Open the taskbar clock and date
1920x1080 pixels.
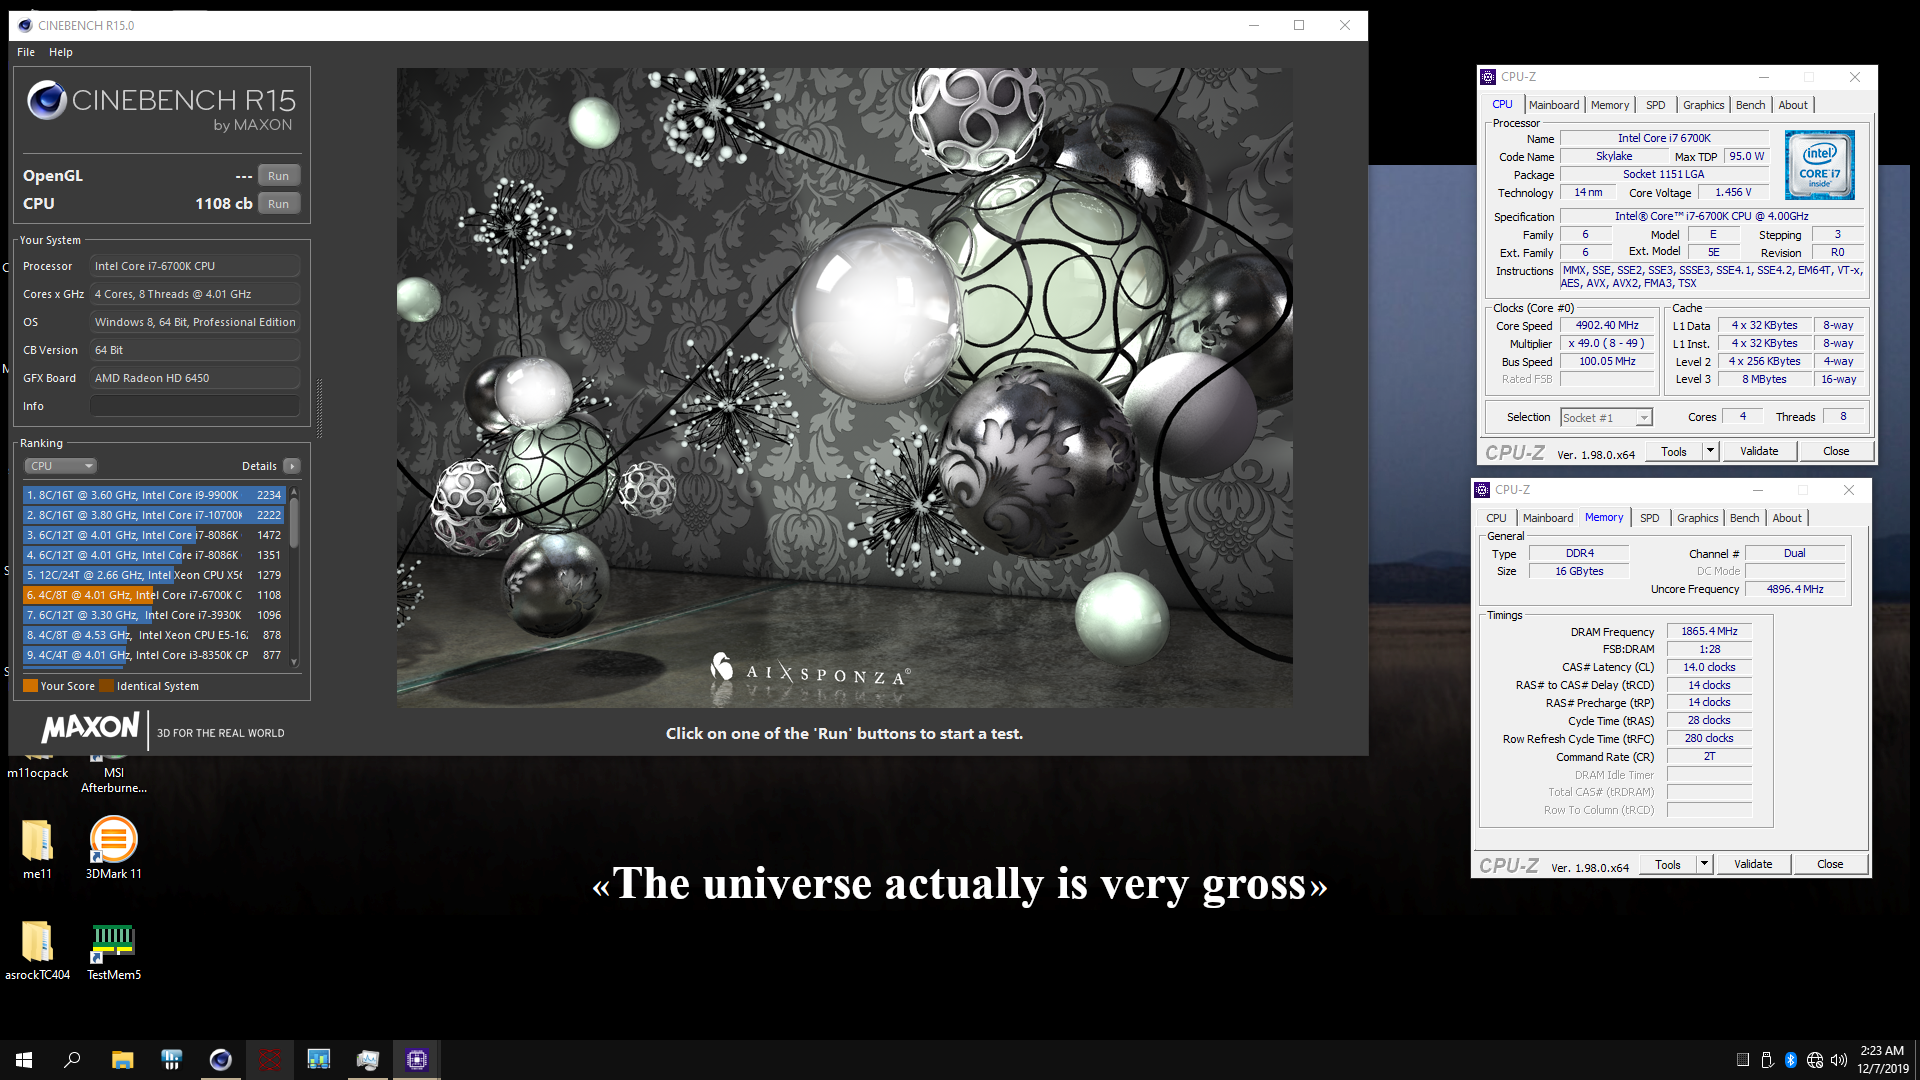pos(1882,1060)
